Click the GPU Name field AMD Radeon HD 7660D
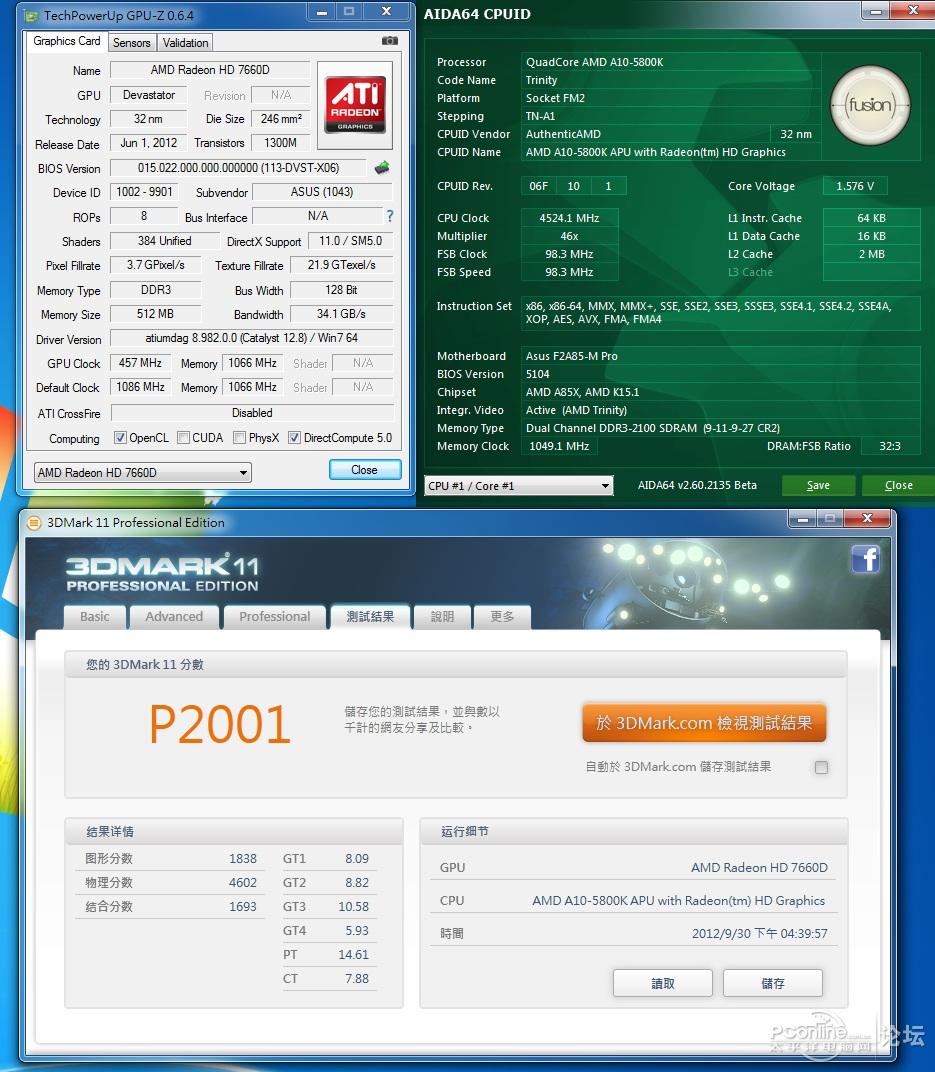The image size is (935, 1072). 210,70
